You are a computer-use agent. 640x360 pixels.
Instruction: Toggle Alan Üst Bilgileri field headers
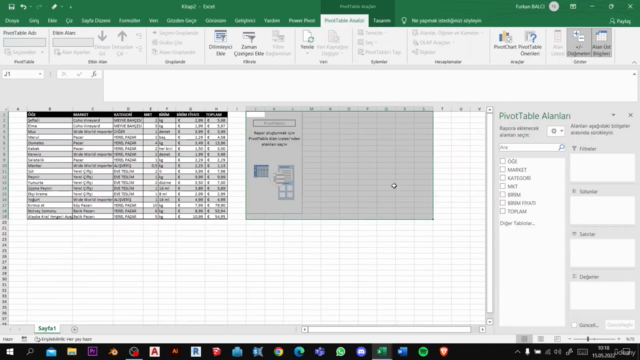click(x=601, y=43)
